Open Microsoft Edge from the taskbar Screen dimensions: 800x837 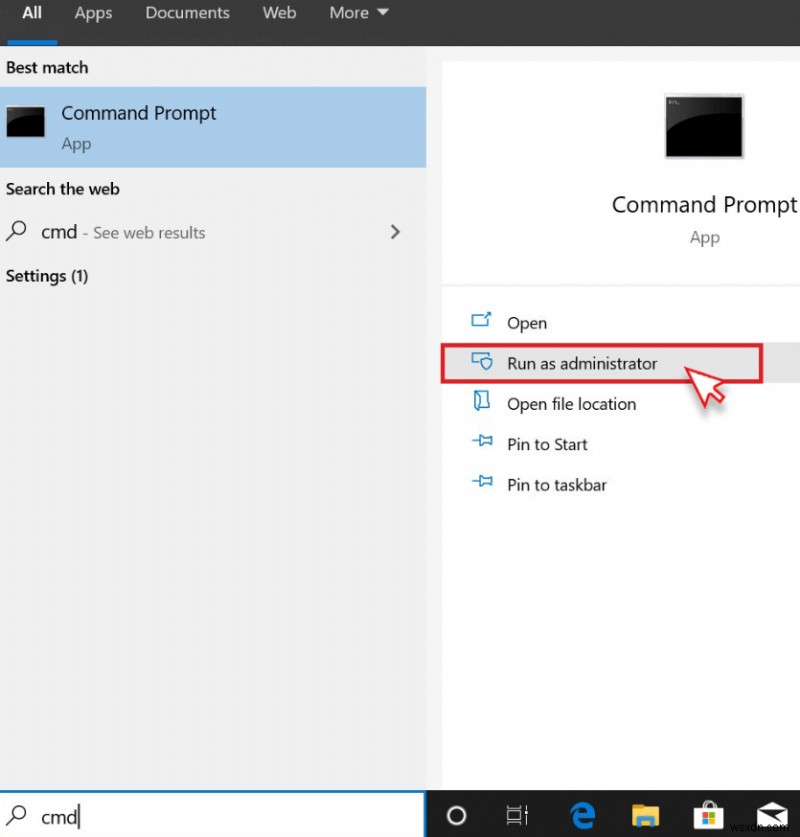pos(583,816)
